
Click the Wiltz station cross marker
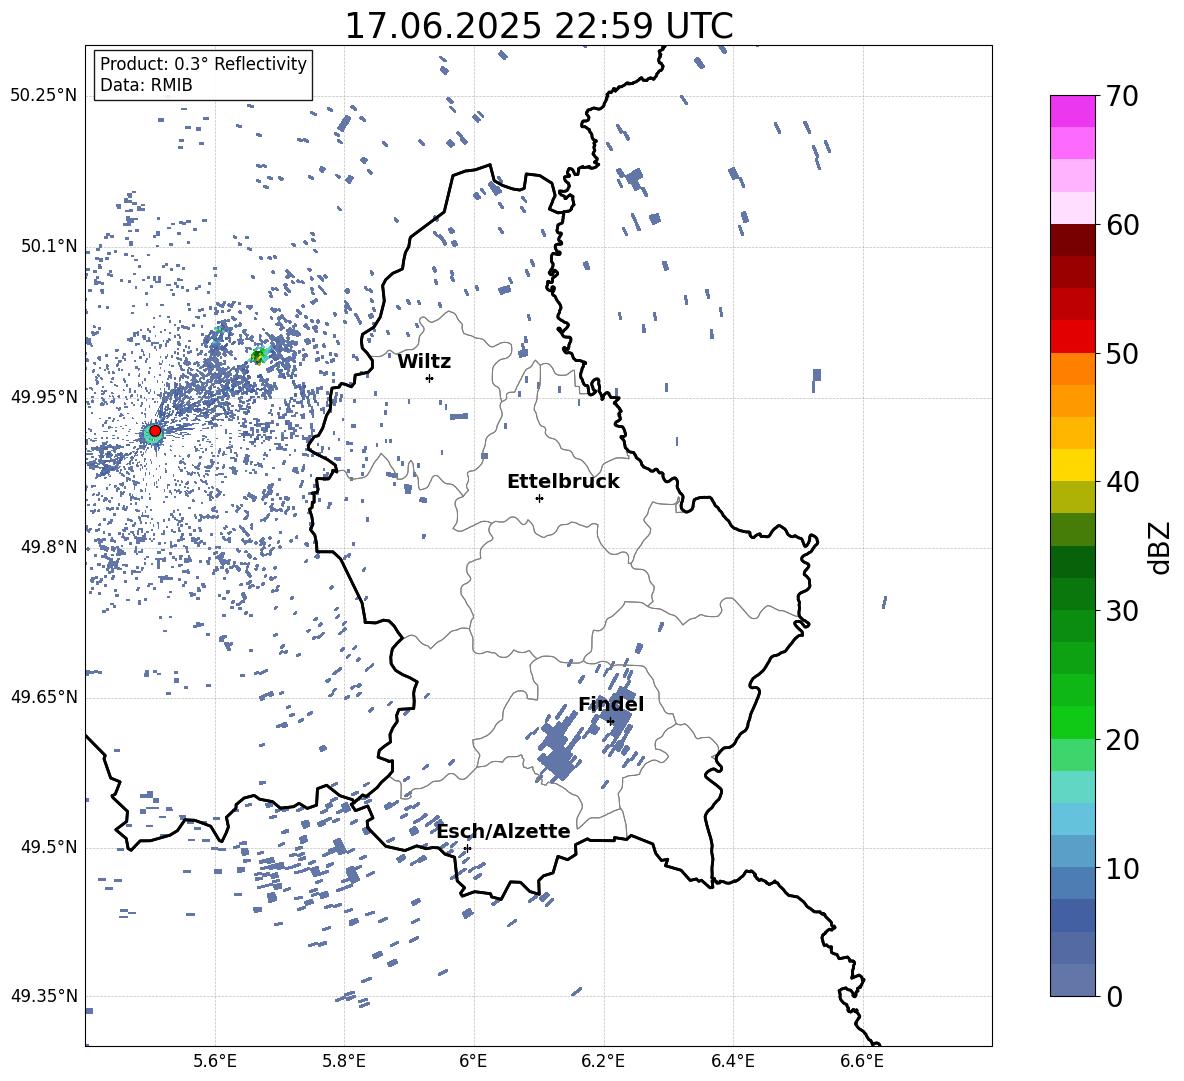click(x=430, y=378)
